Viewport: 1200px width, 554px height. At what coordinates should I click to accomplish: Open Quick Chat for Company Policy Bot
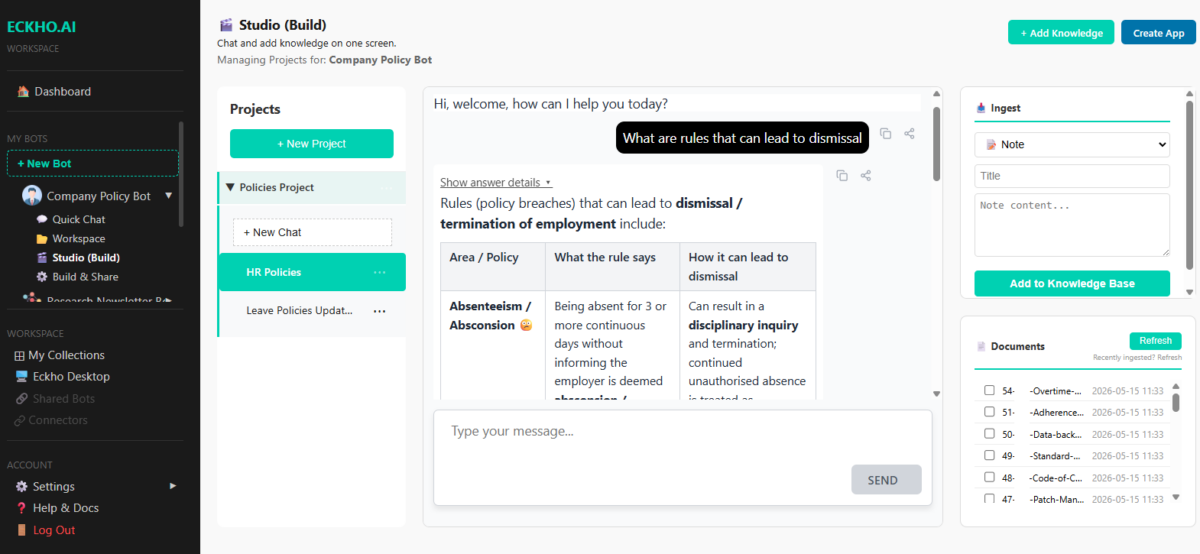click(70, 219)
